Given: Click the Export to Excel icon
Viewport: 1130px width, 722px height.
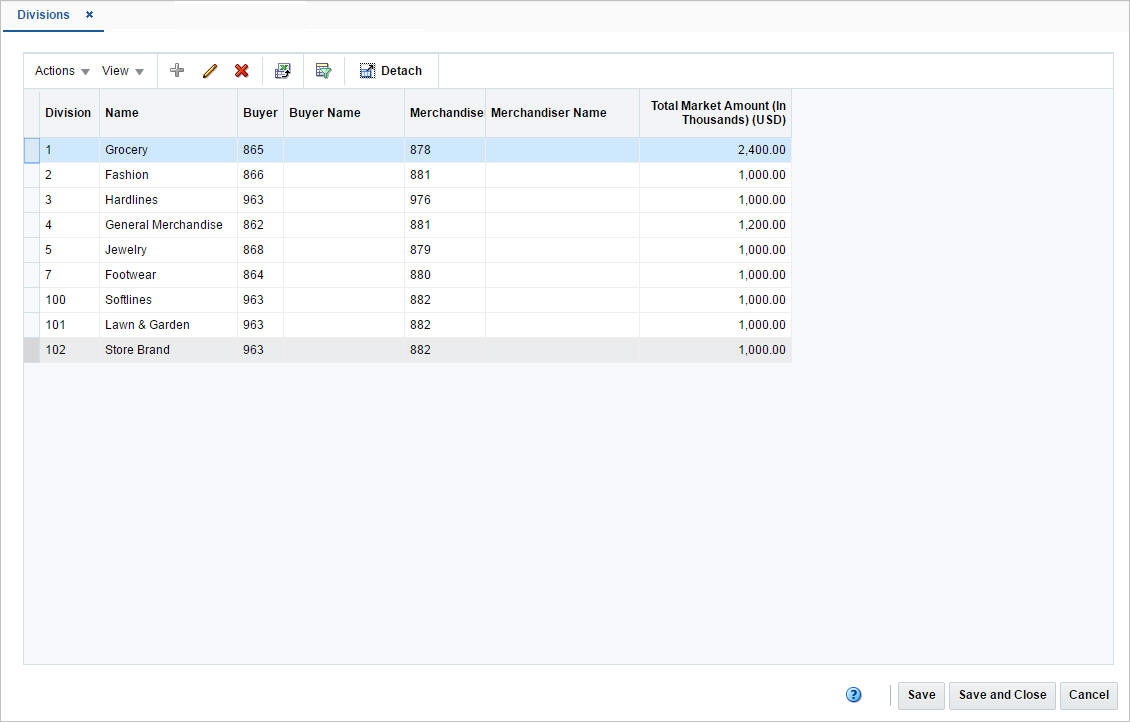Looking at the screenshot, I should [282, 71].
